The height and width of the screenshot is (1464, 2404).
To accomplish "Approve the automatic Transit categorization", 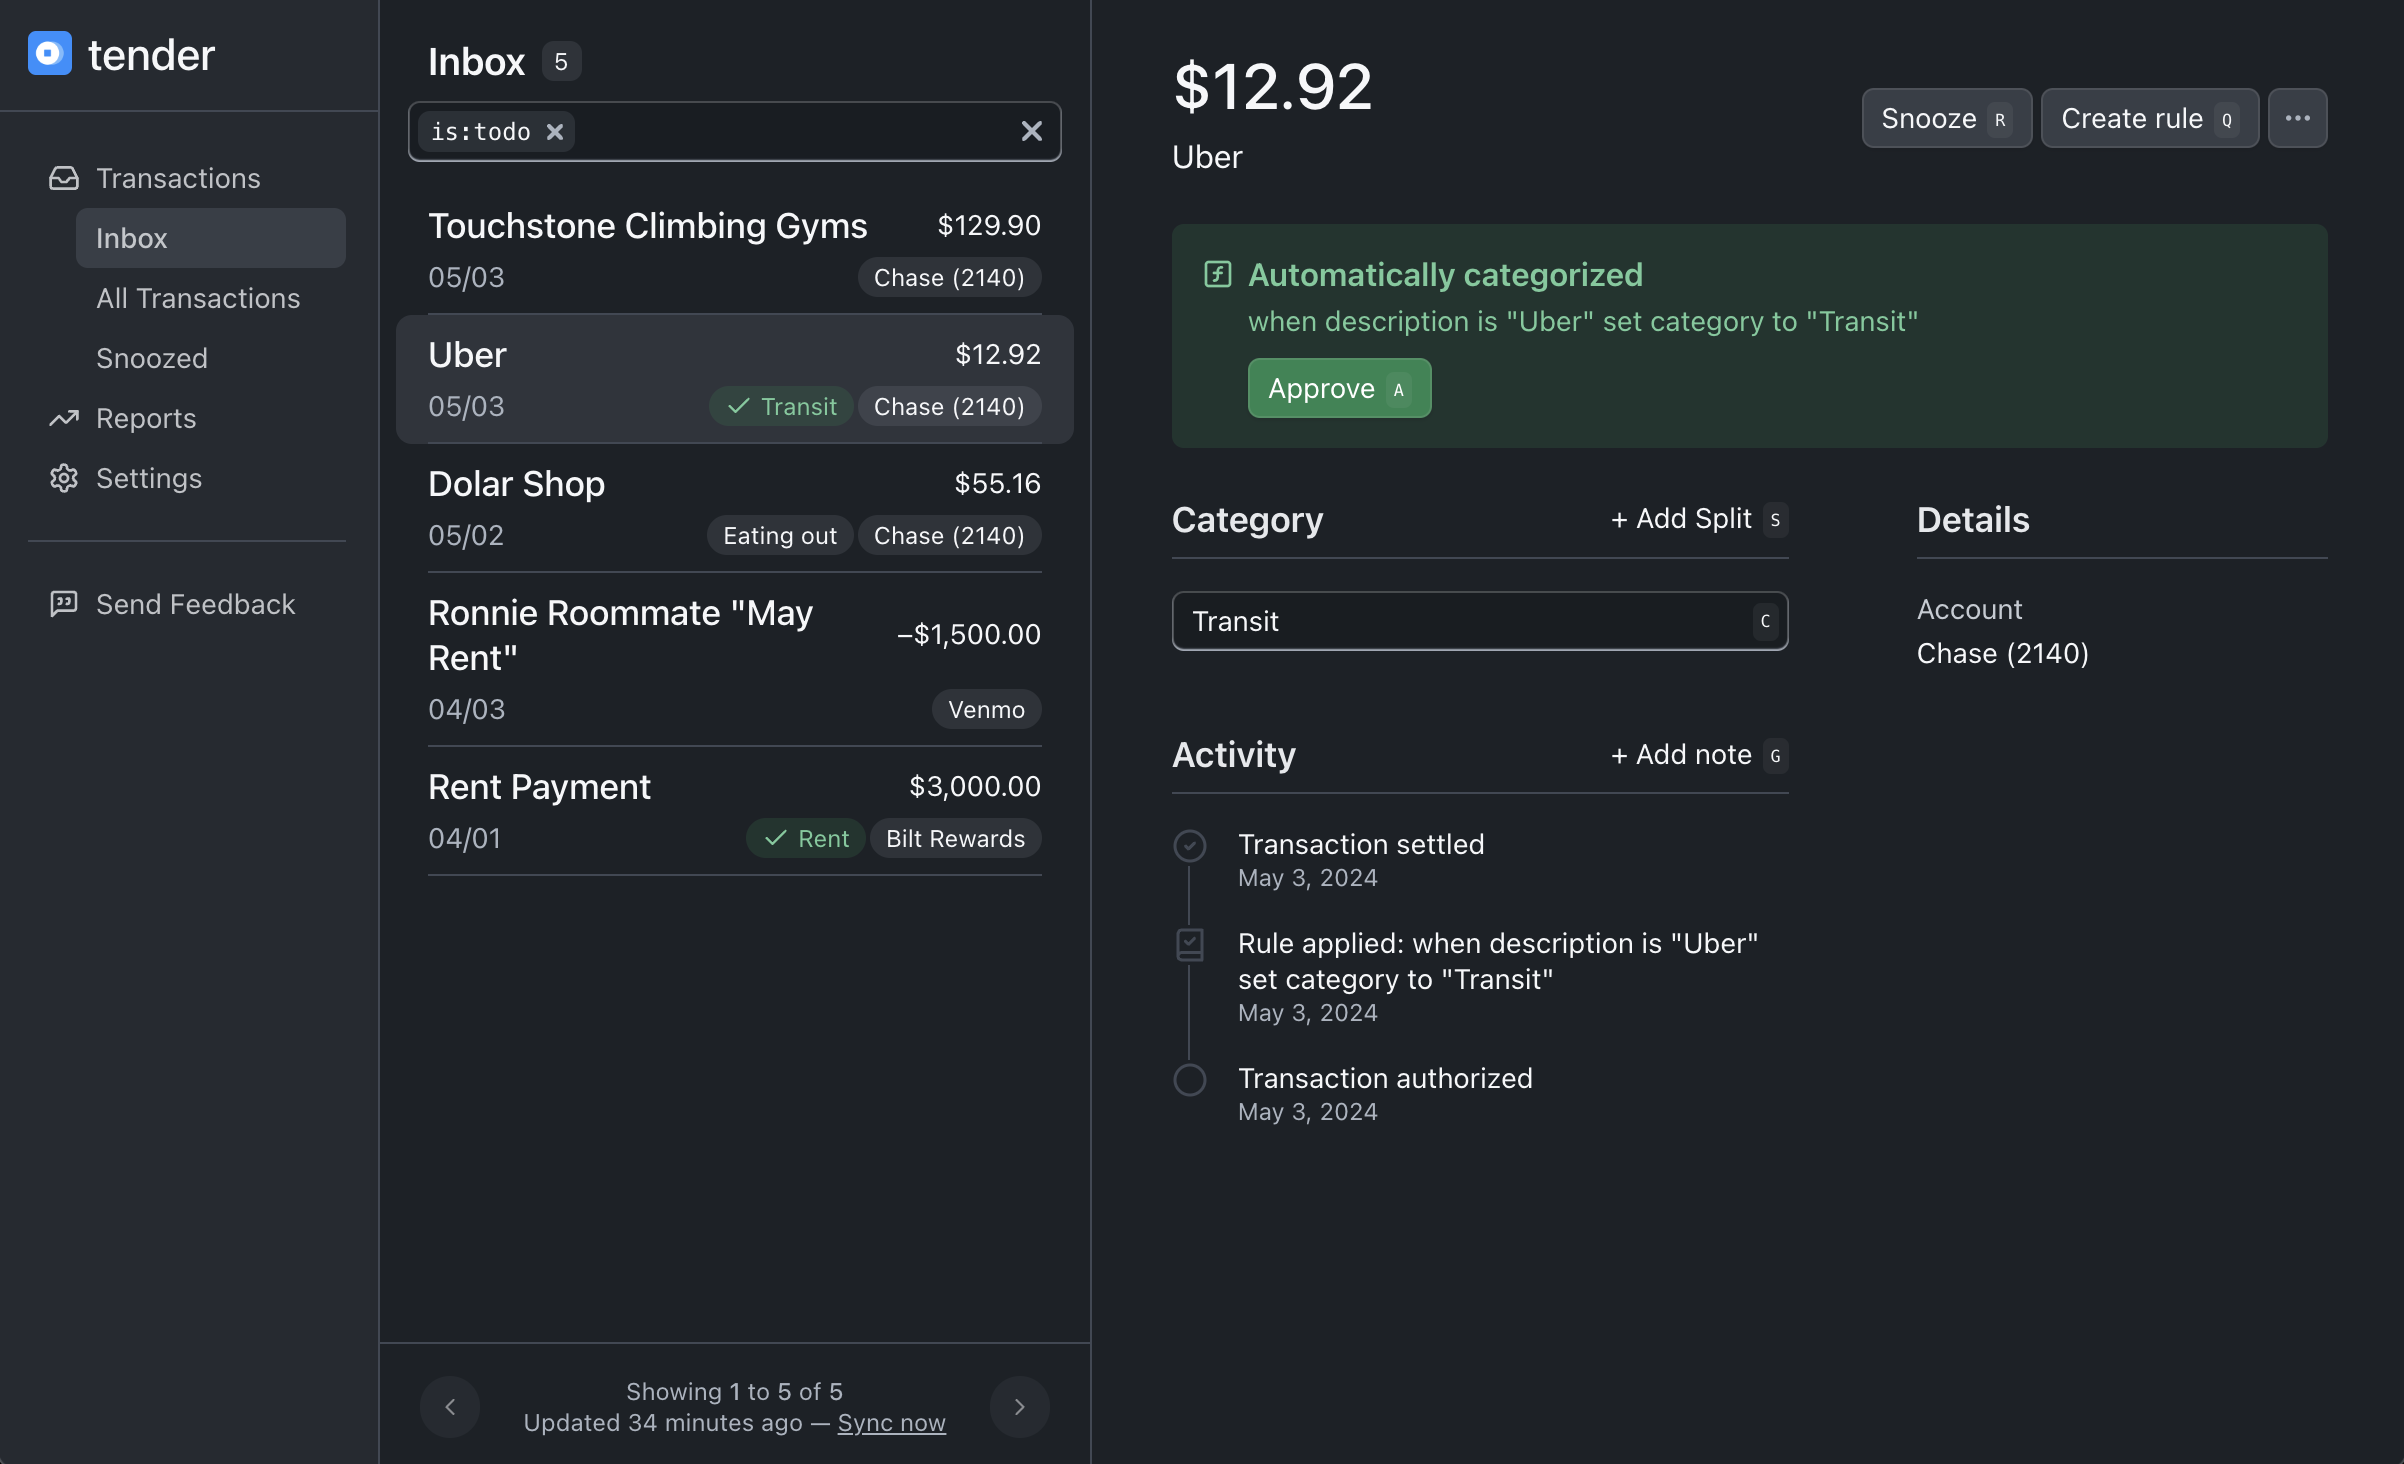I will [x=1338, y=388].
